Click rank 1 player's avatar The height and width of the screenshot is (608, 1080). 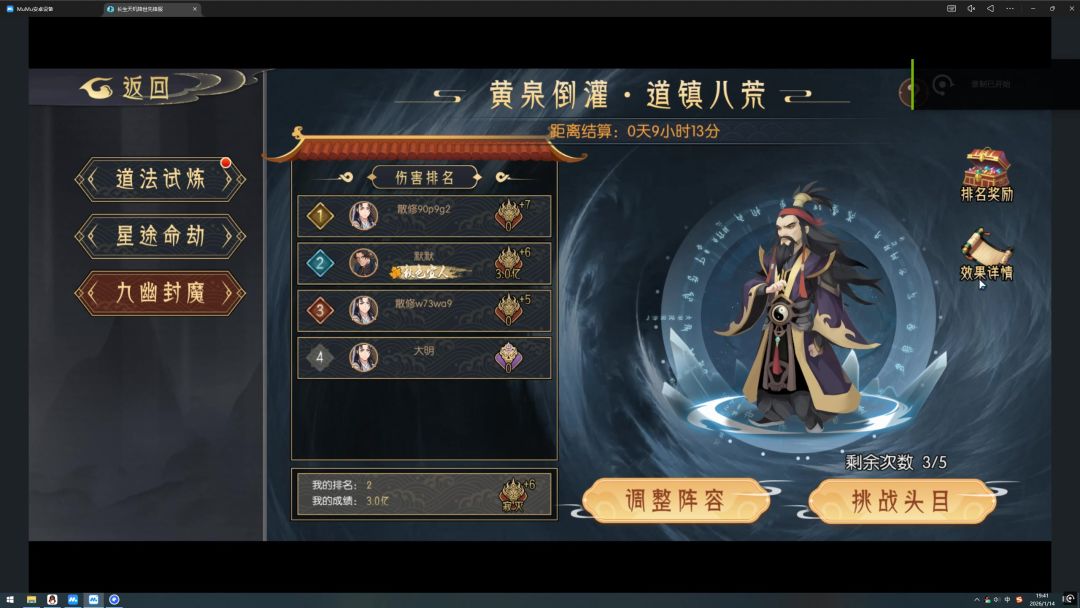(x=363, y=216)
